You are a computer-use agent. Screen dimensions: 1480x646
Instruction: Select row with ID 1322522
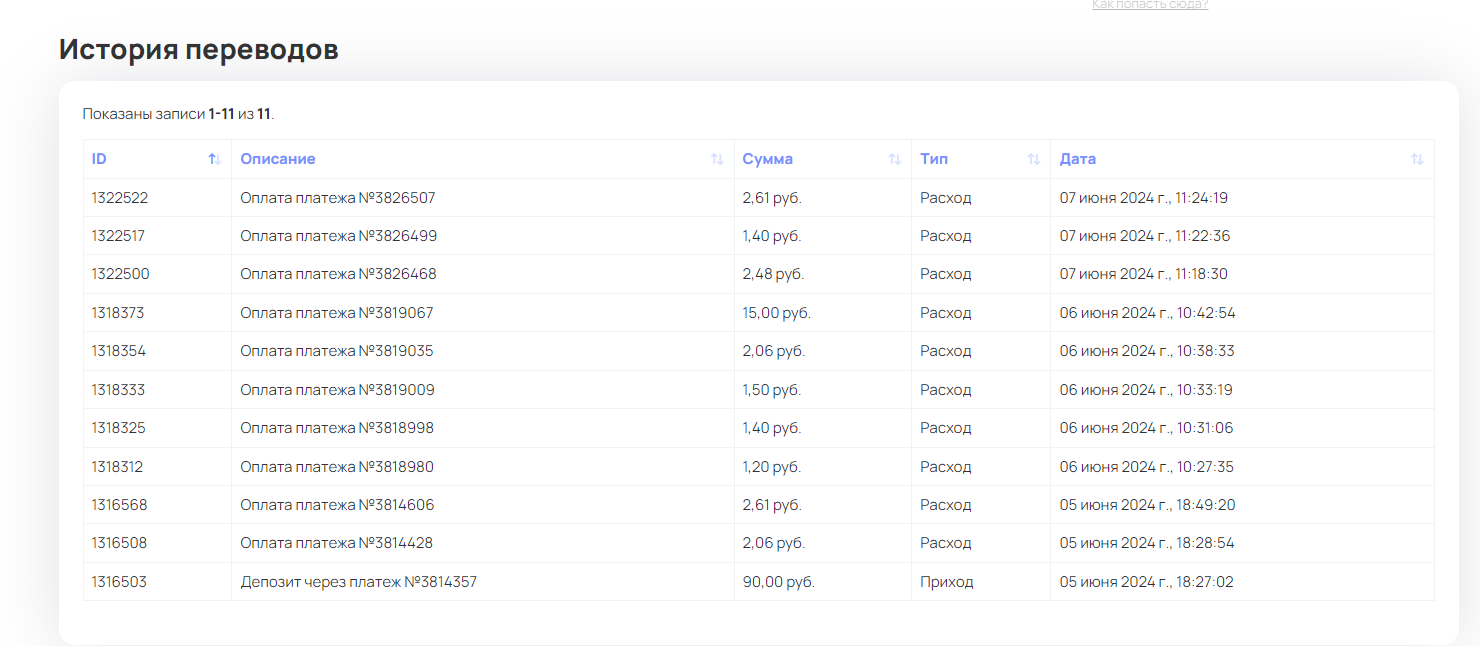click(119, 198)
